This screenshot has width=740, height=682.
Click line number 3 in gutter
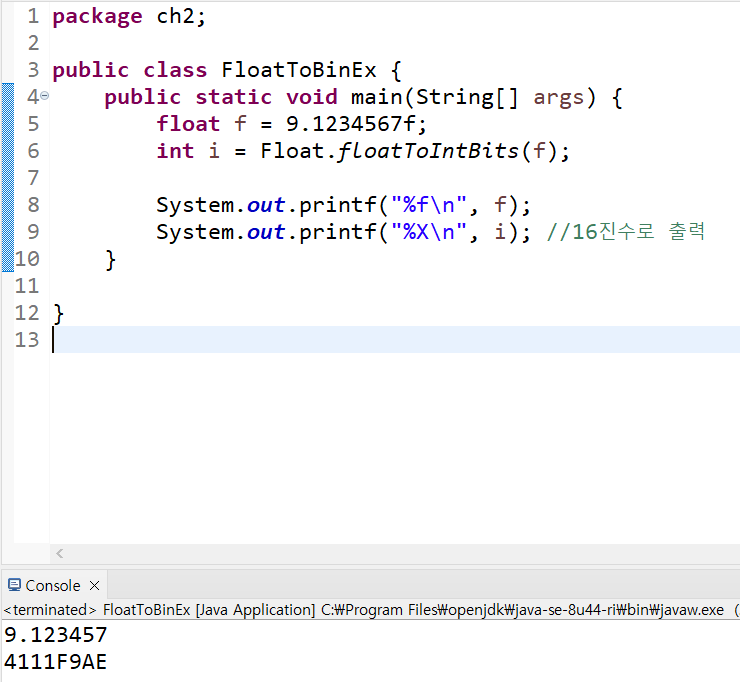[x=33, y=70]
